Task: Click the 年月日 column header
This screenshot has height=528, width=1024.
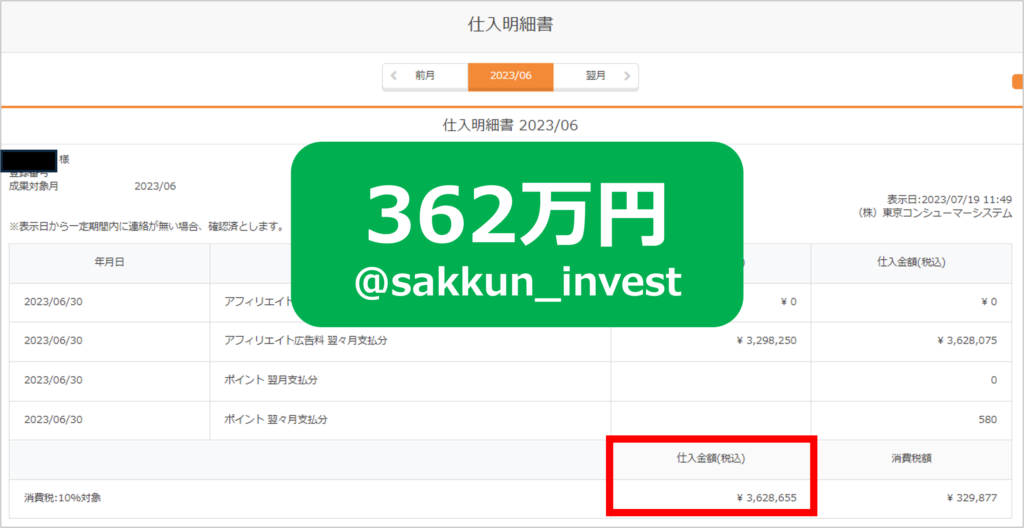Action: click(110, 264)
